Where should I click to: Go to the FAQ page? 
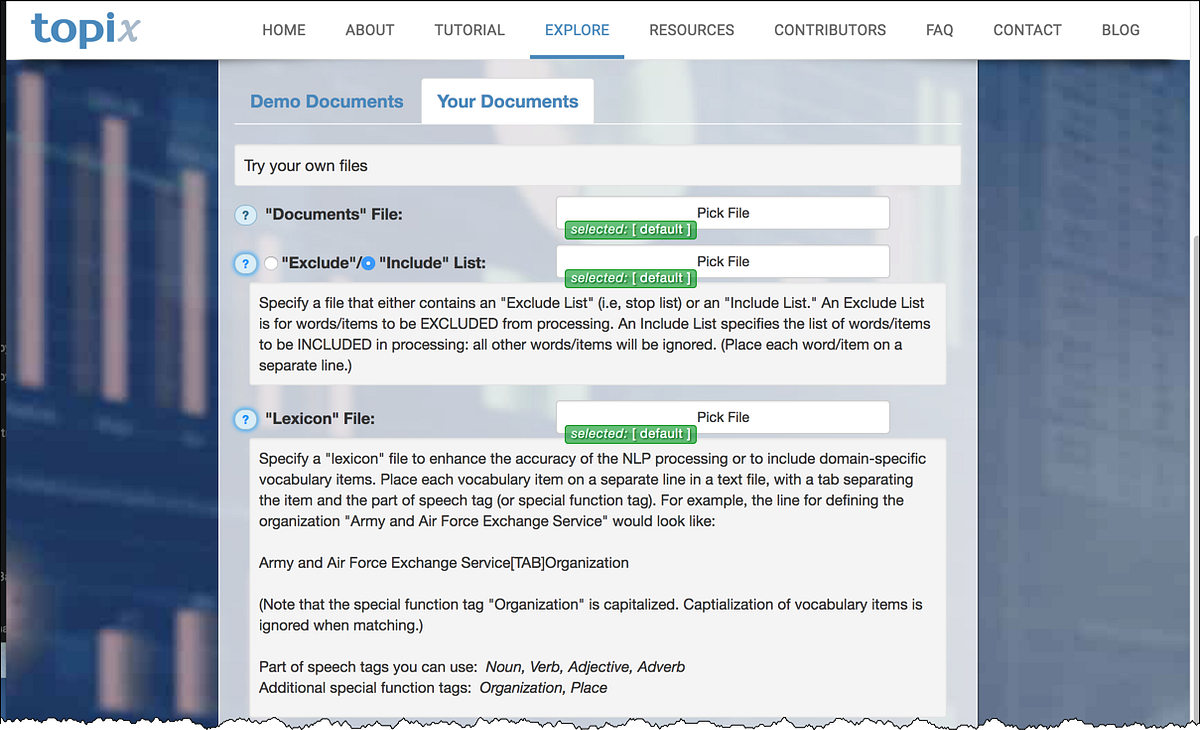pyautogui.click(x=939, y=30)
